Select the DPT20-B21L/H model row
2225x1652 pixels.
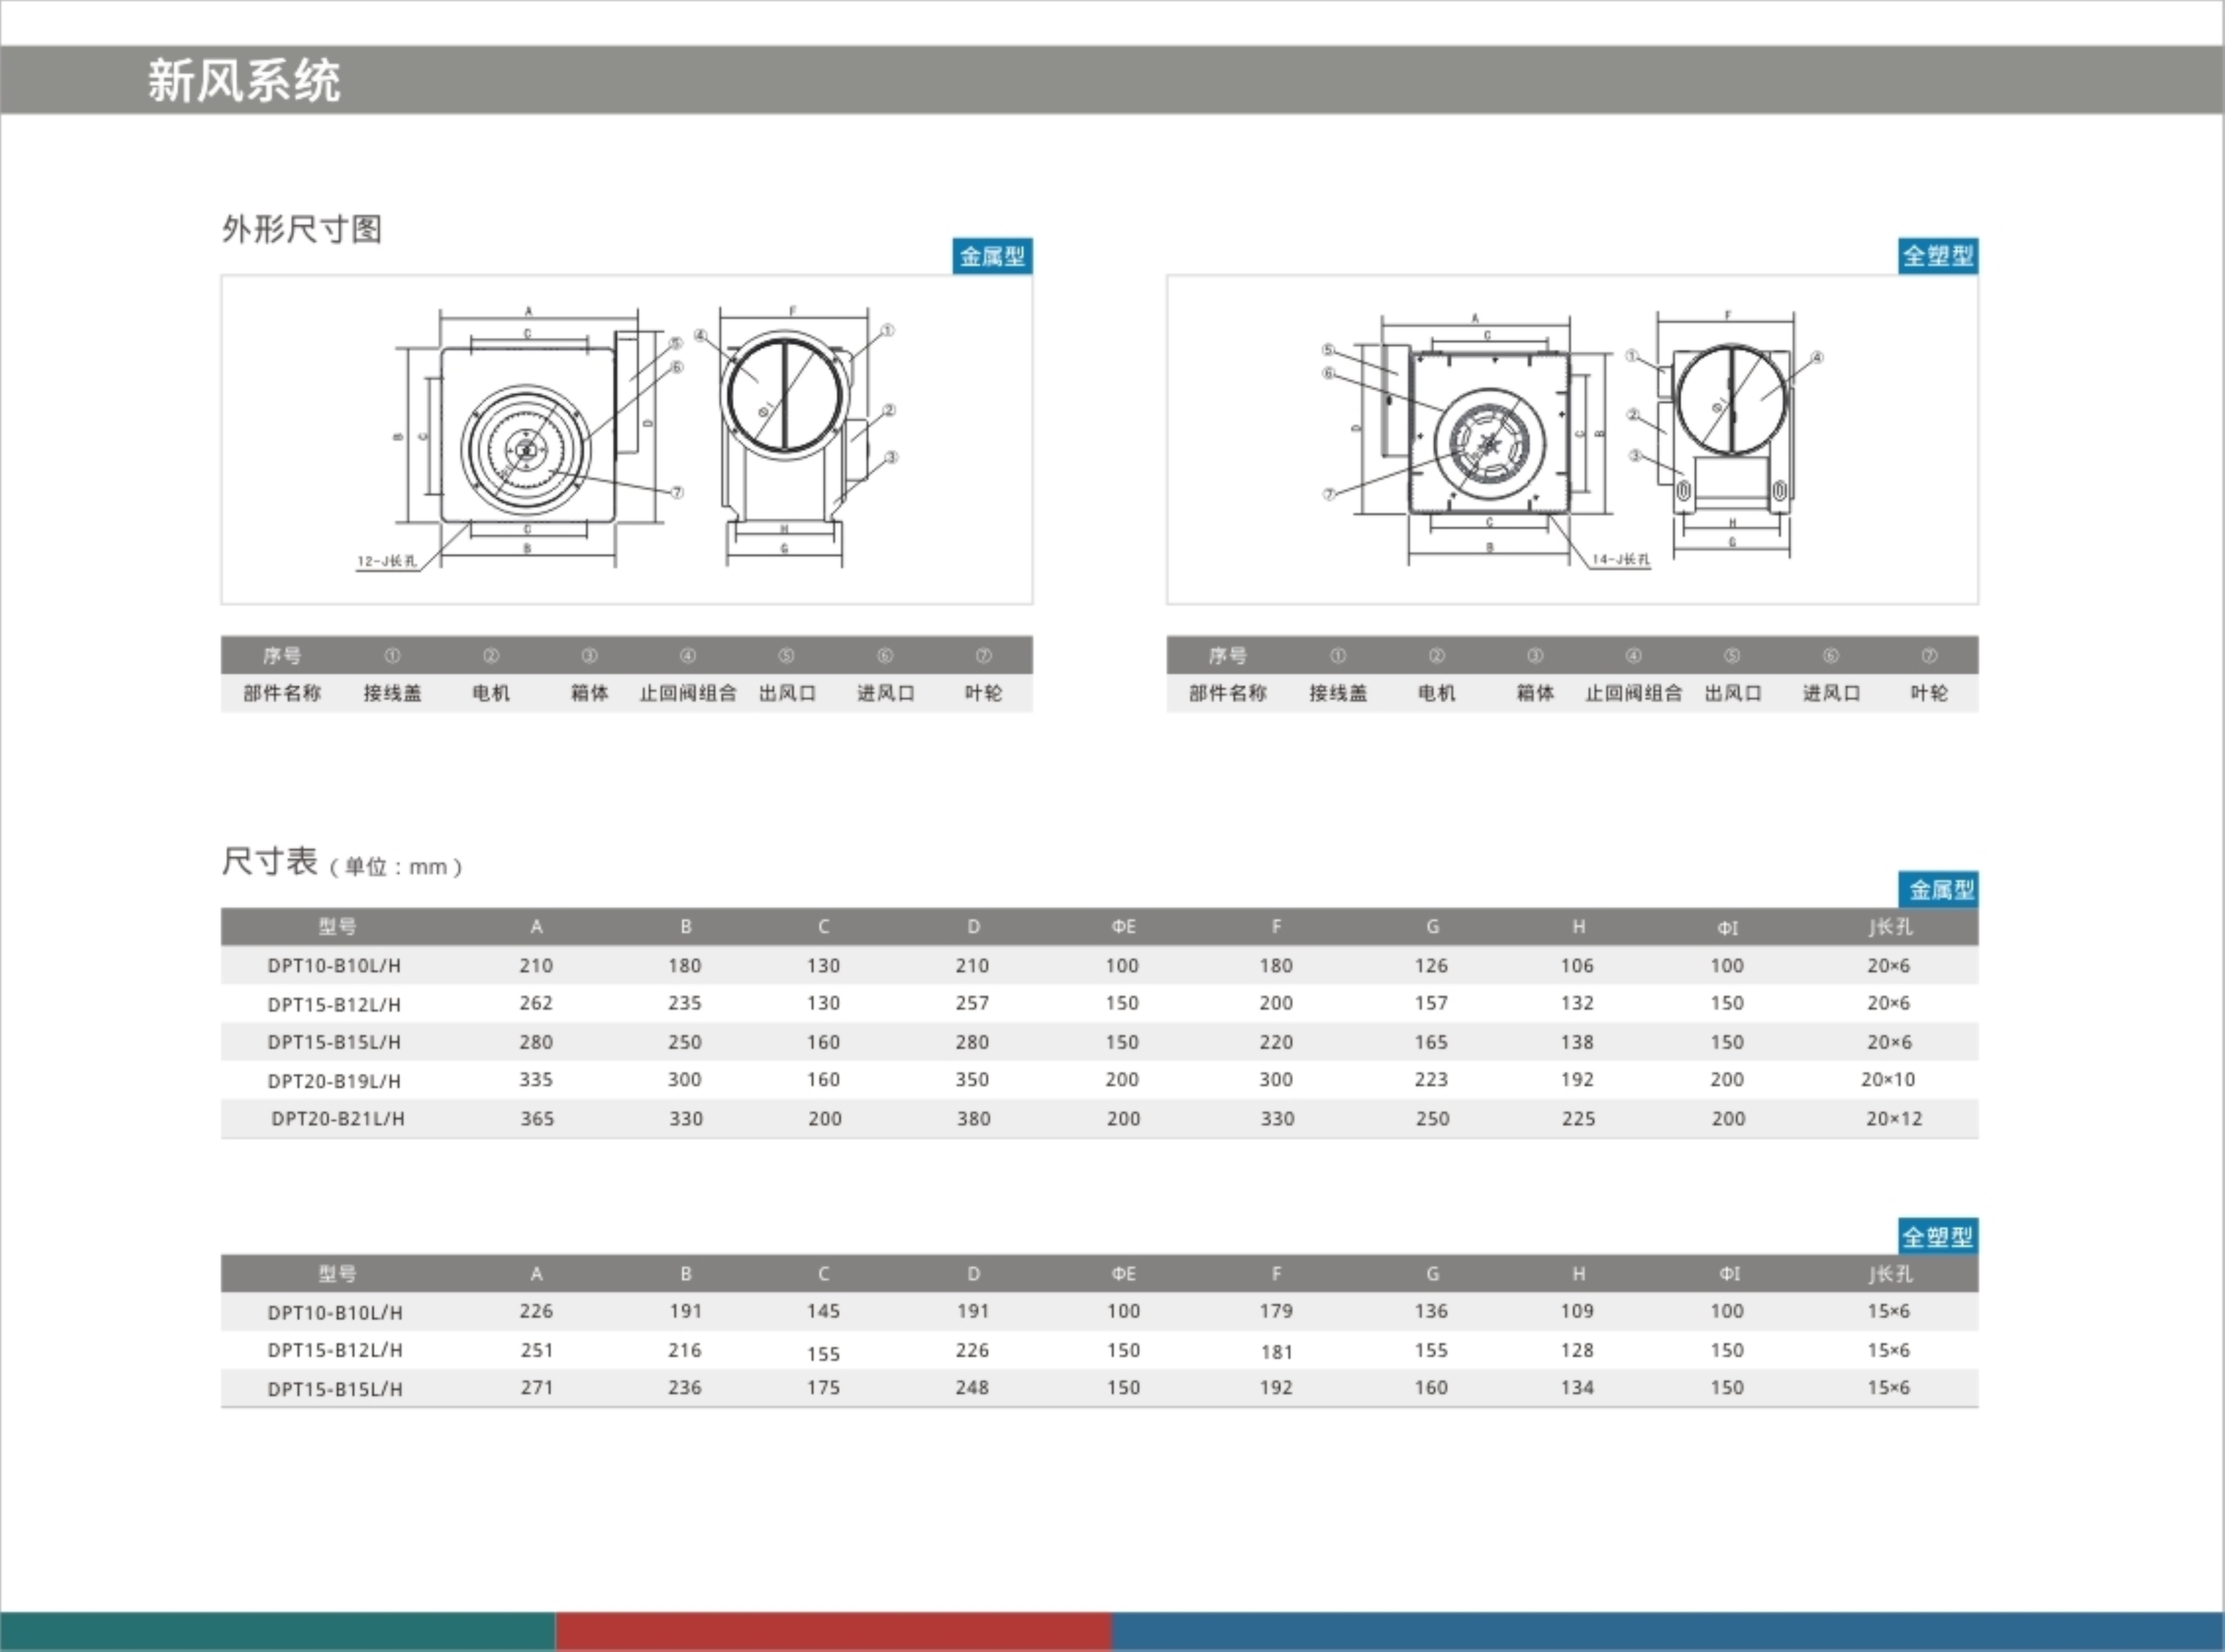tap(338, 1119)
